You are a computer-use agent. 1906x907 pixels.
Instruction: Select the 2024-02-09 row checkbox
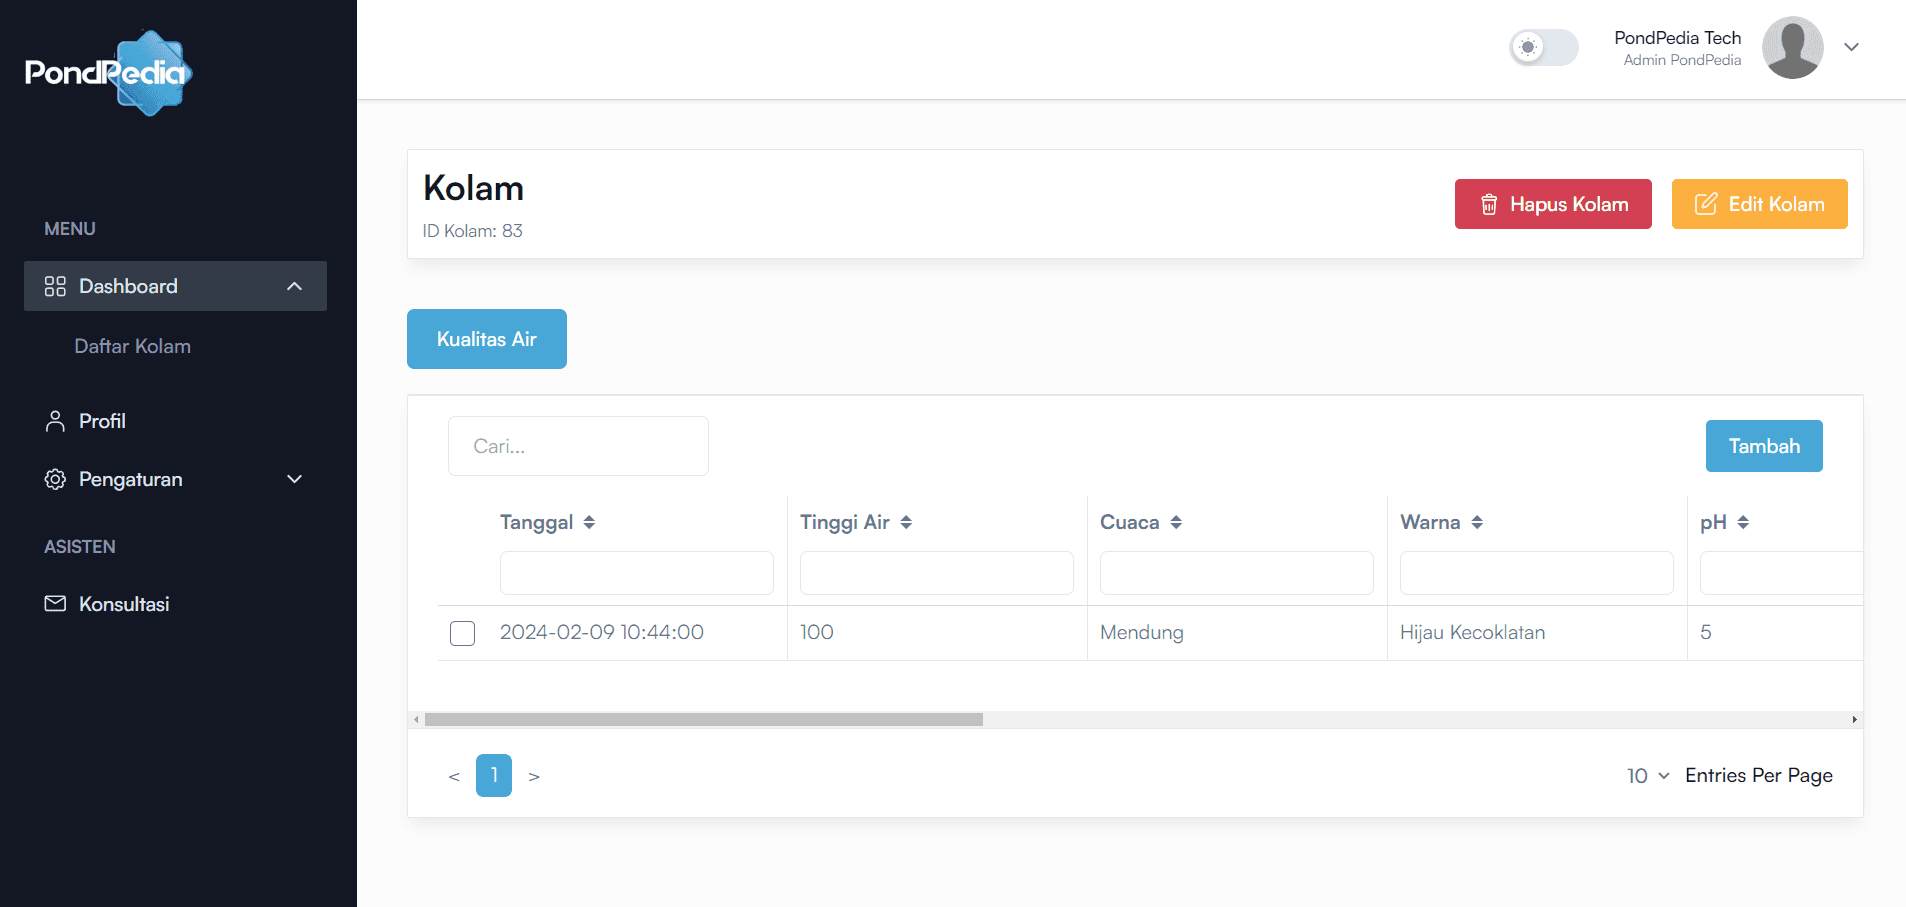pos(462,633)
